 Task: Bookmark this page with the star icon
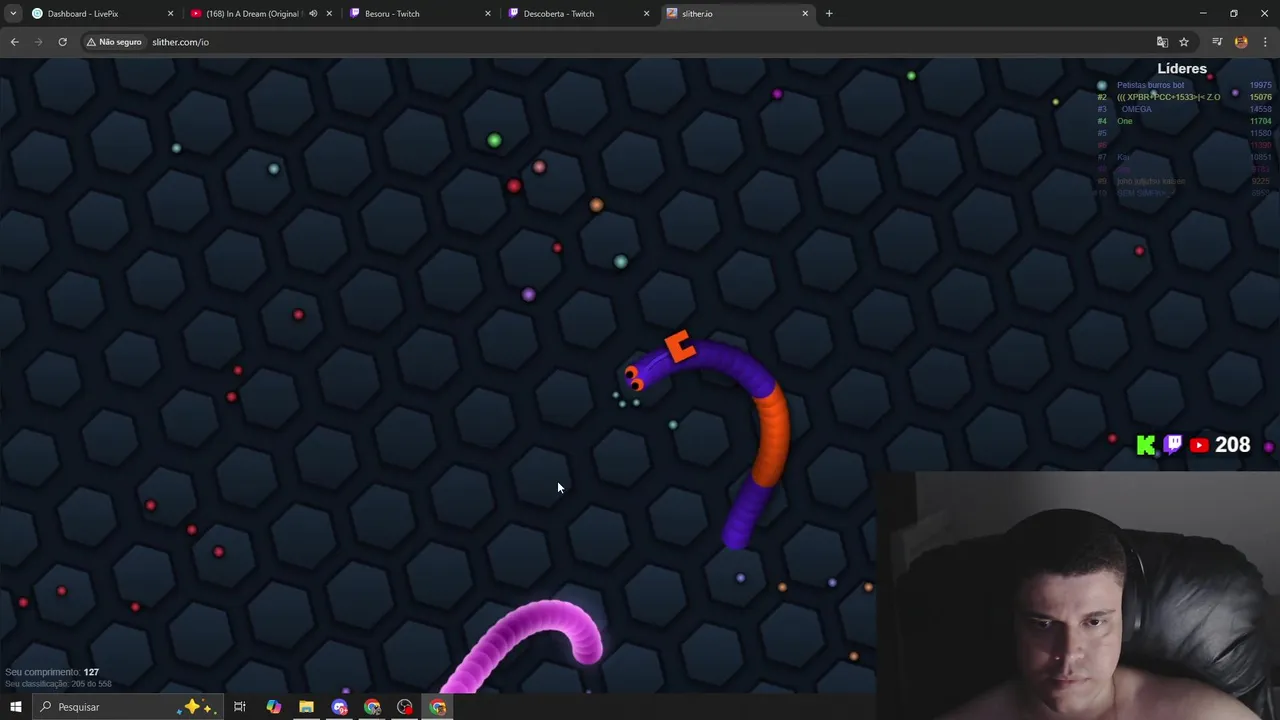point(1184,42)
